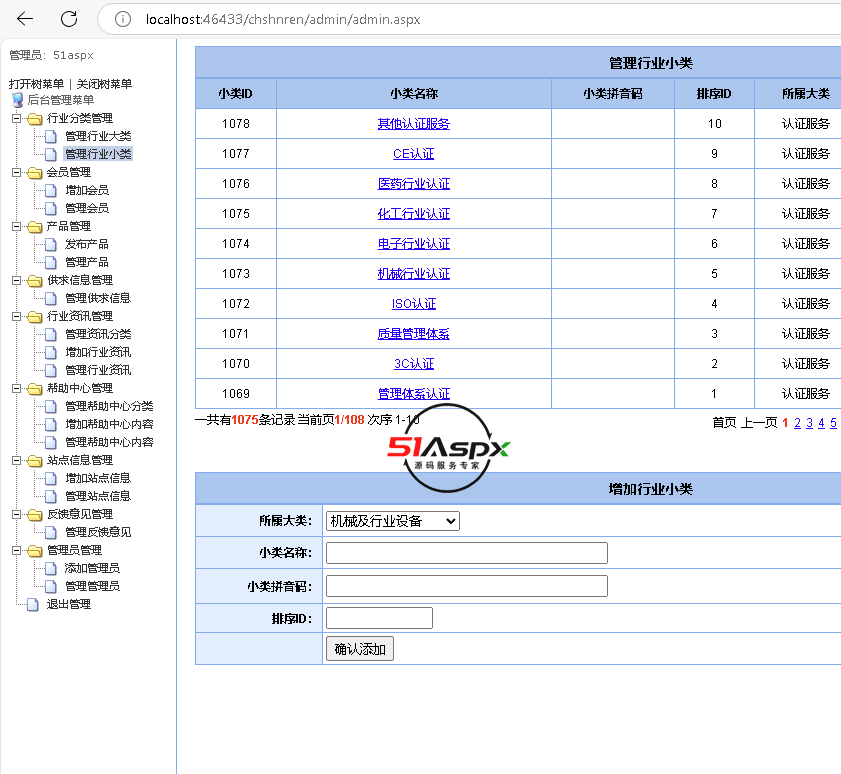This screenshot has height=774, width=841.
Task: Click 打开树菜单 link
Action: pyautogui.click(x=36, y=84)
